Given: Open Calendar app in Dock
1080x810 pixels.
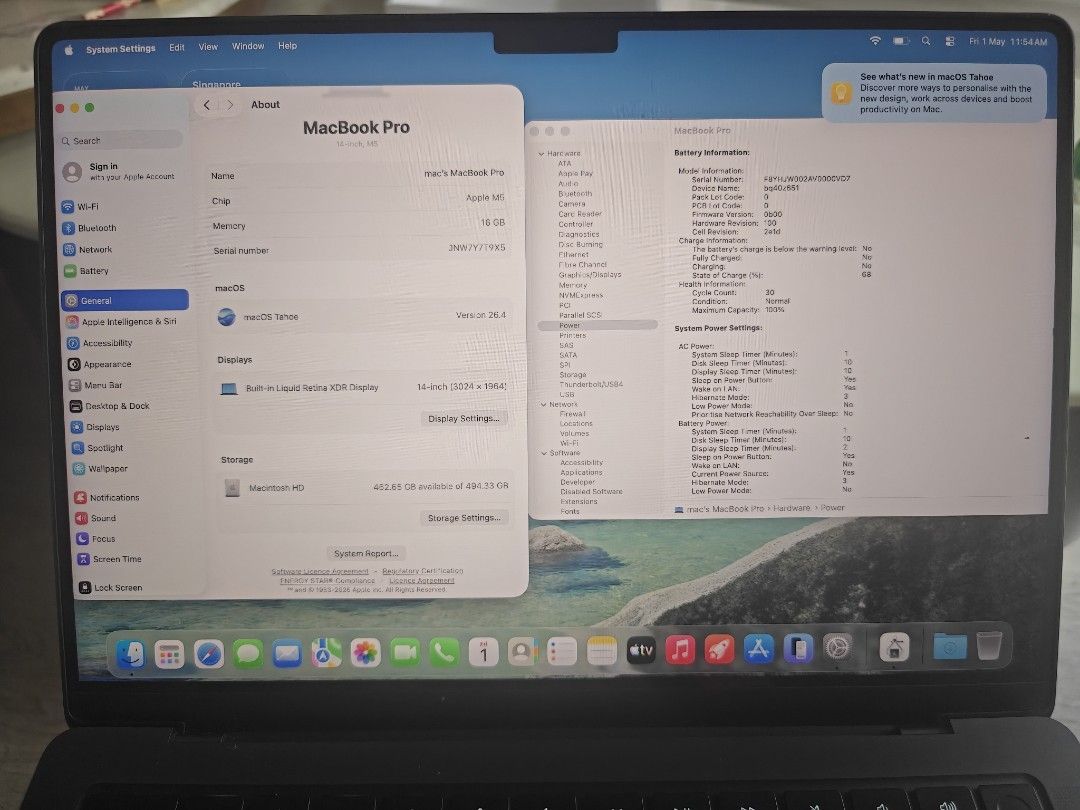Looking at the screenshot, I should [x=484, y=652].
